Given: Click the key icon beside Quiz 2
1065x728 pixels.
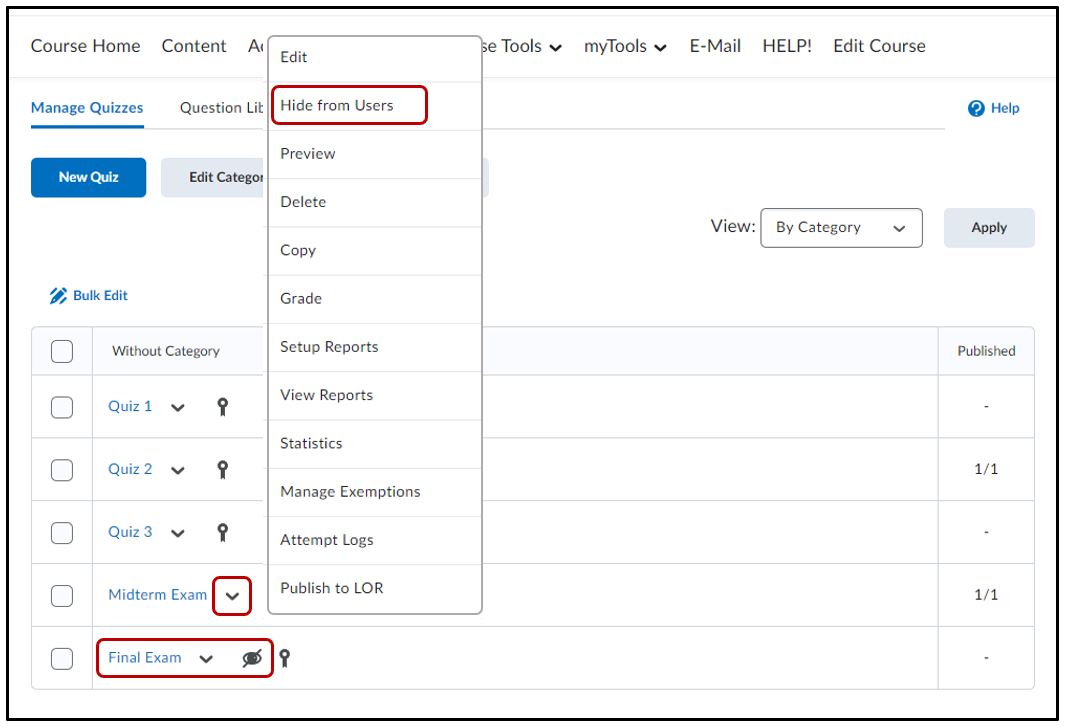Looking at the screenshot, I should 223,469.
